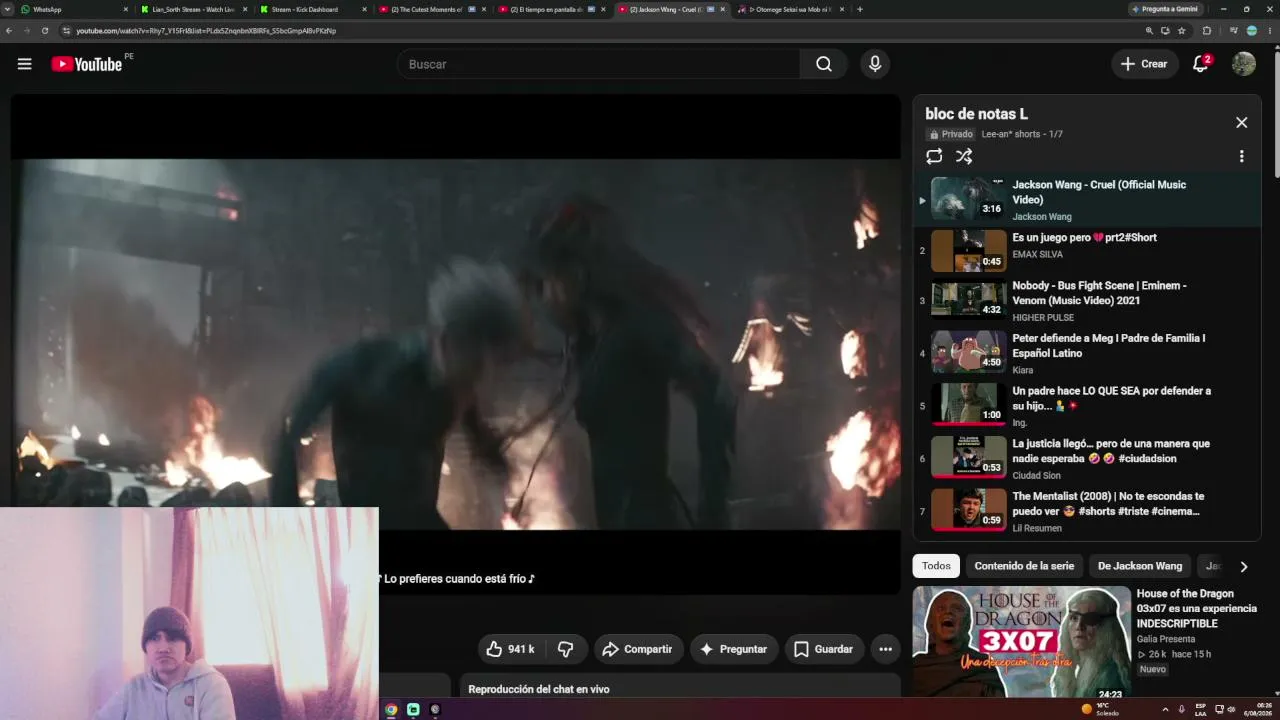Open a new browser tab
The height and width of the screenshot is (720, 1280).
860,9
